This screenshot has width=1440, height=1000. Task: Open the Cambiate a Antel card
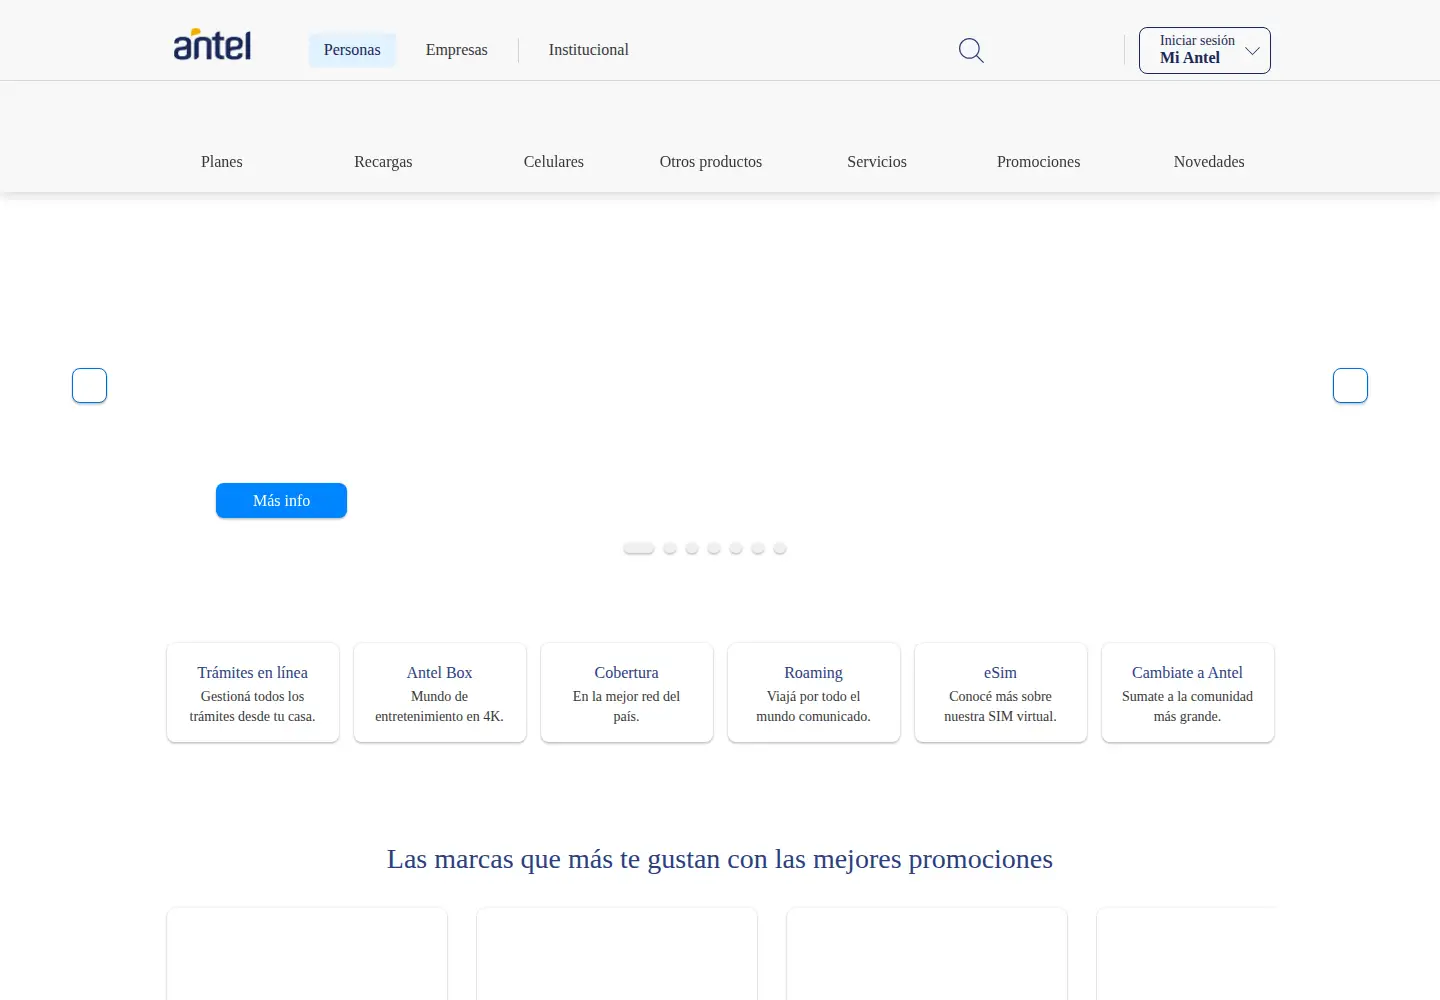1188,693
